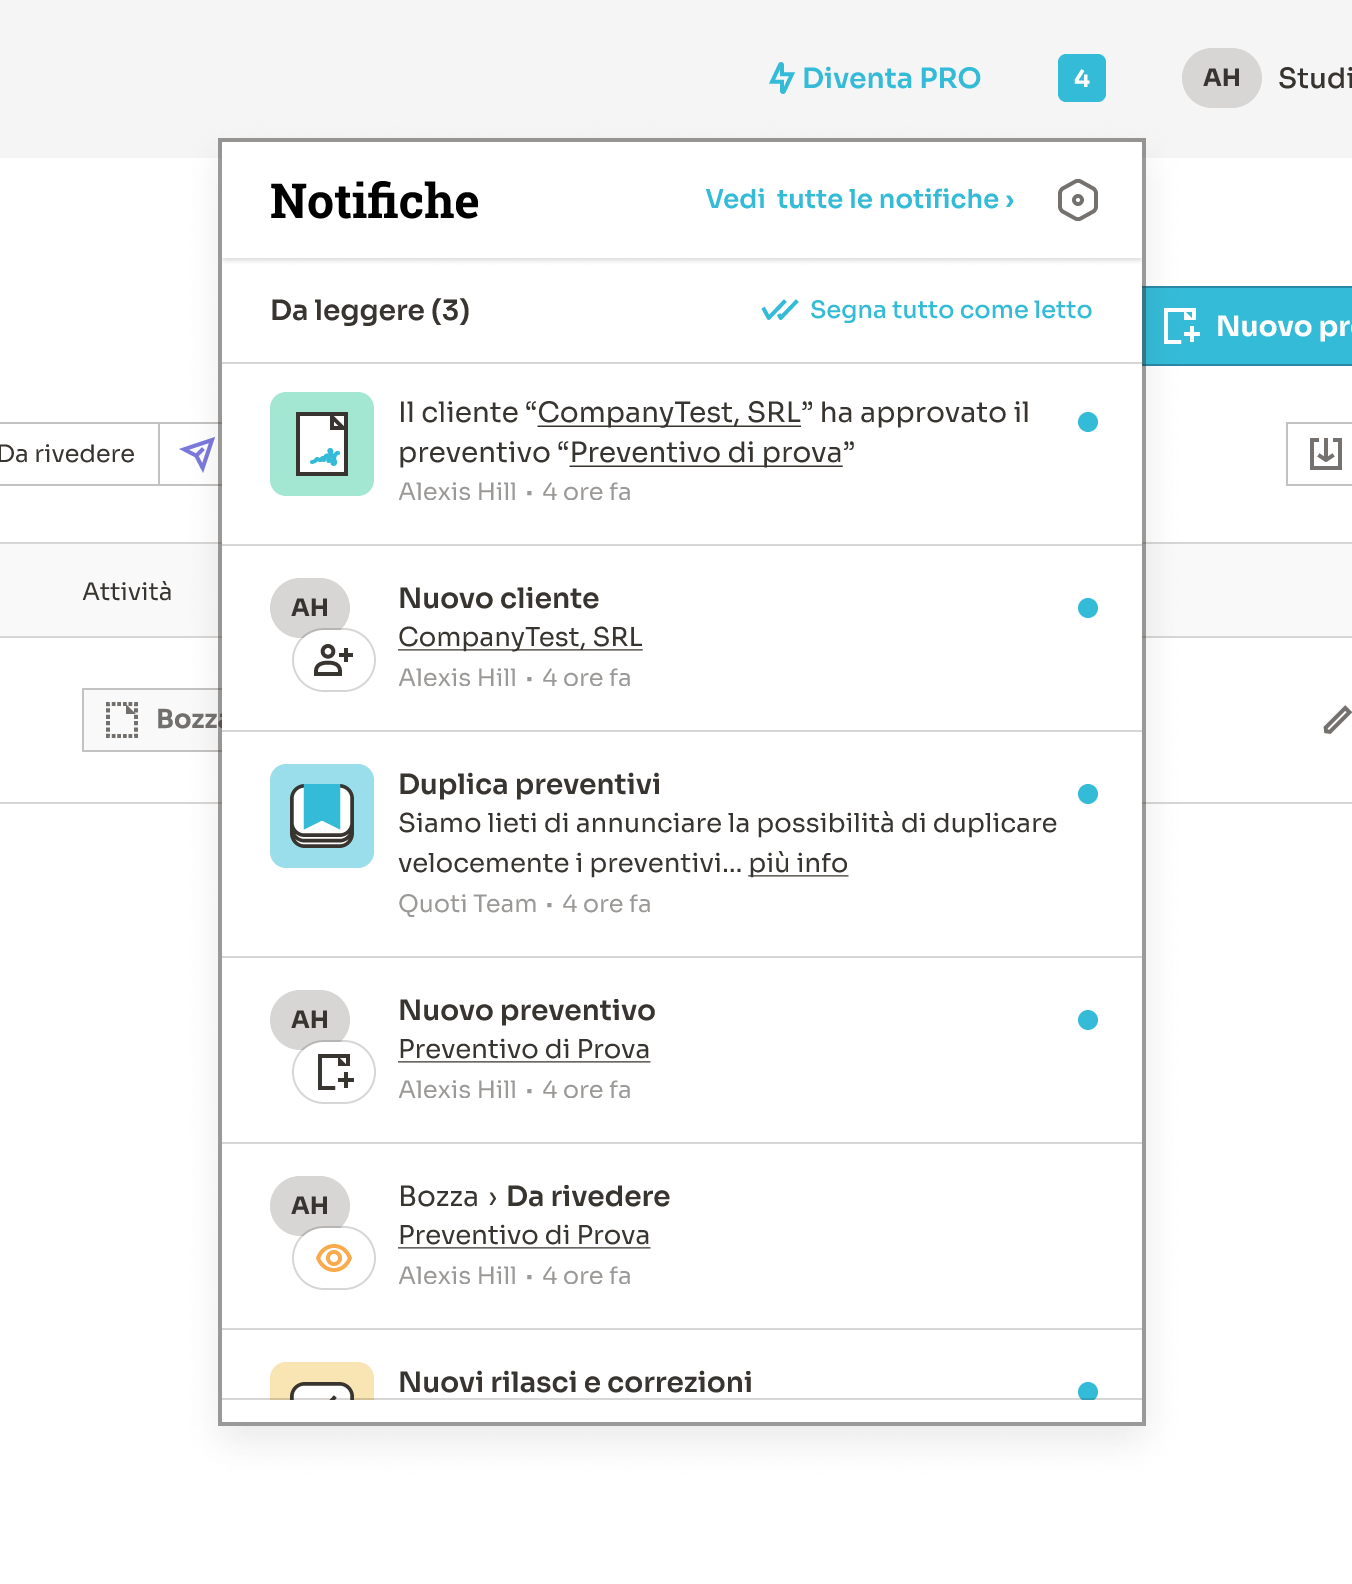Select the Da rivedere tab
The width and height of the screenshot is (1352, 1584).
point(68,454)
